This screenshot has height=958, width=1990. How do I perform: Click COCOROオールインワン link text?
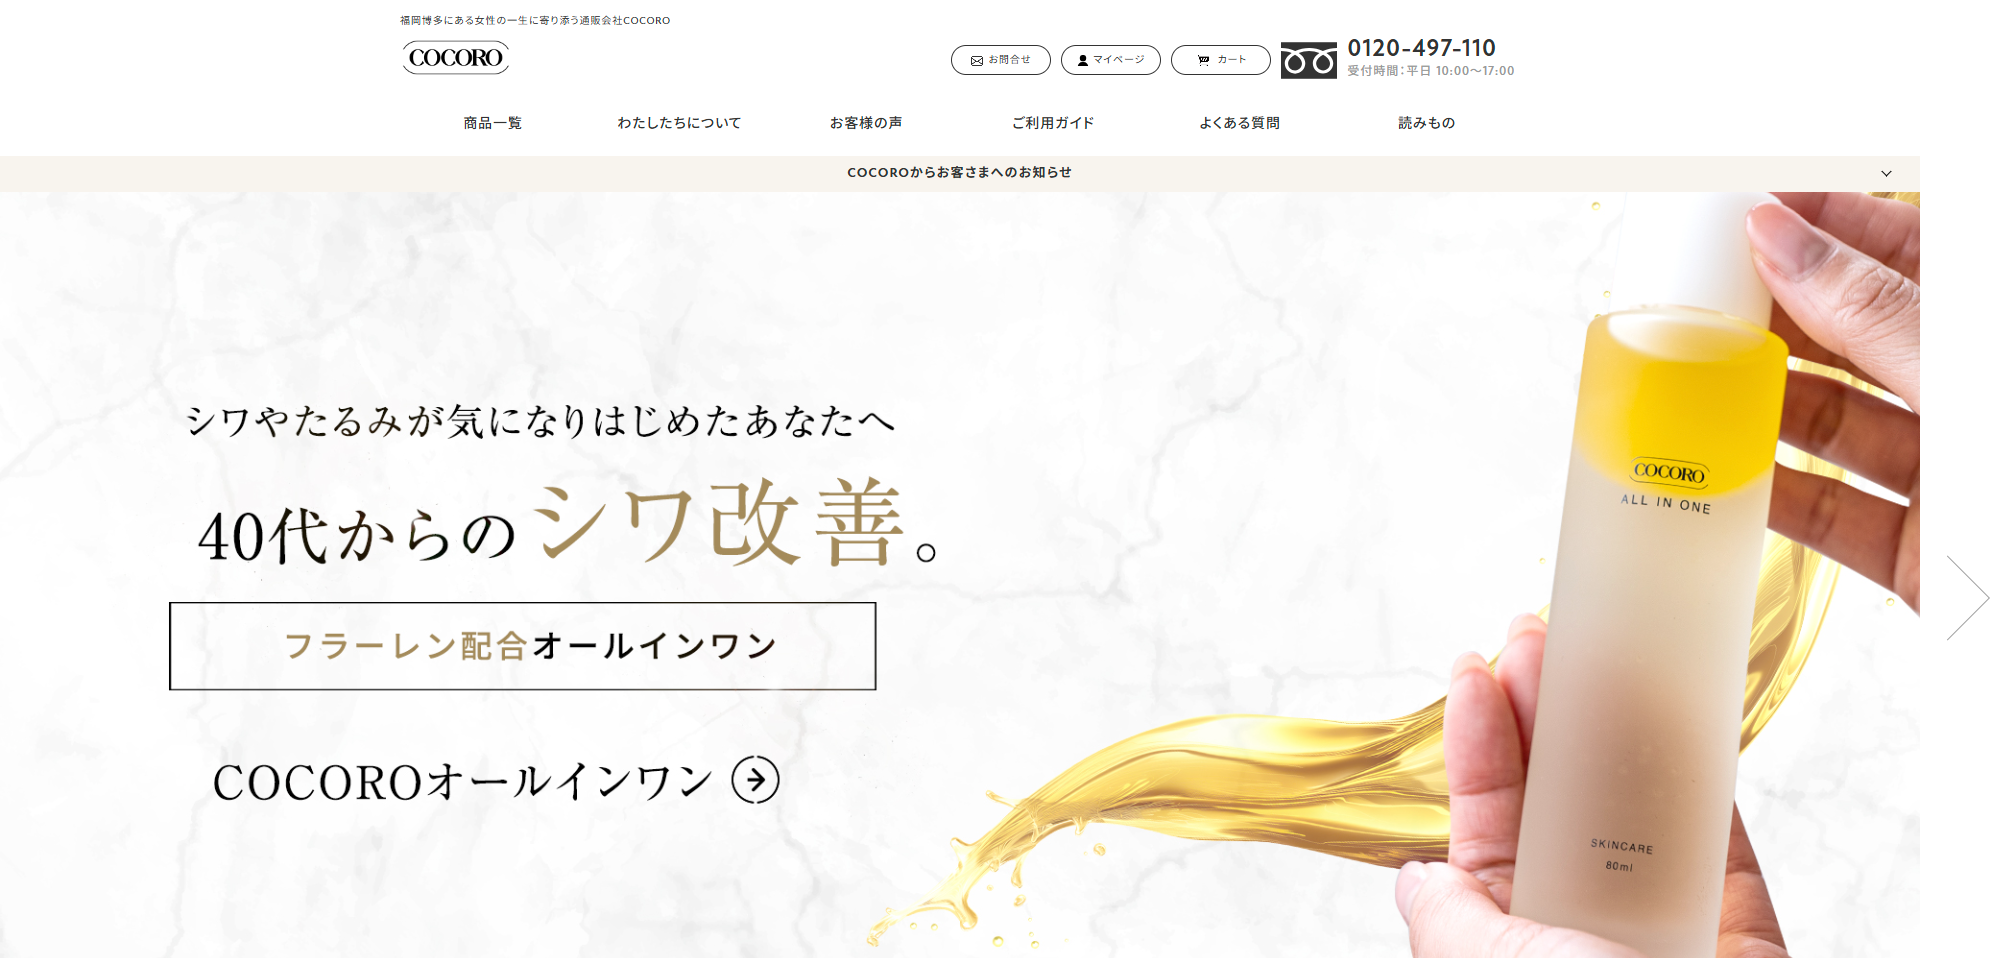(x=462, y=782)
